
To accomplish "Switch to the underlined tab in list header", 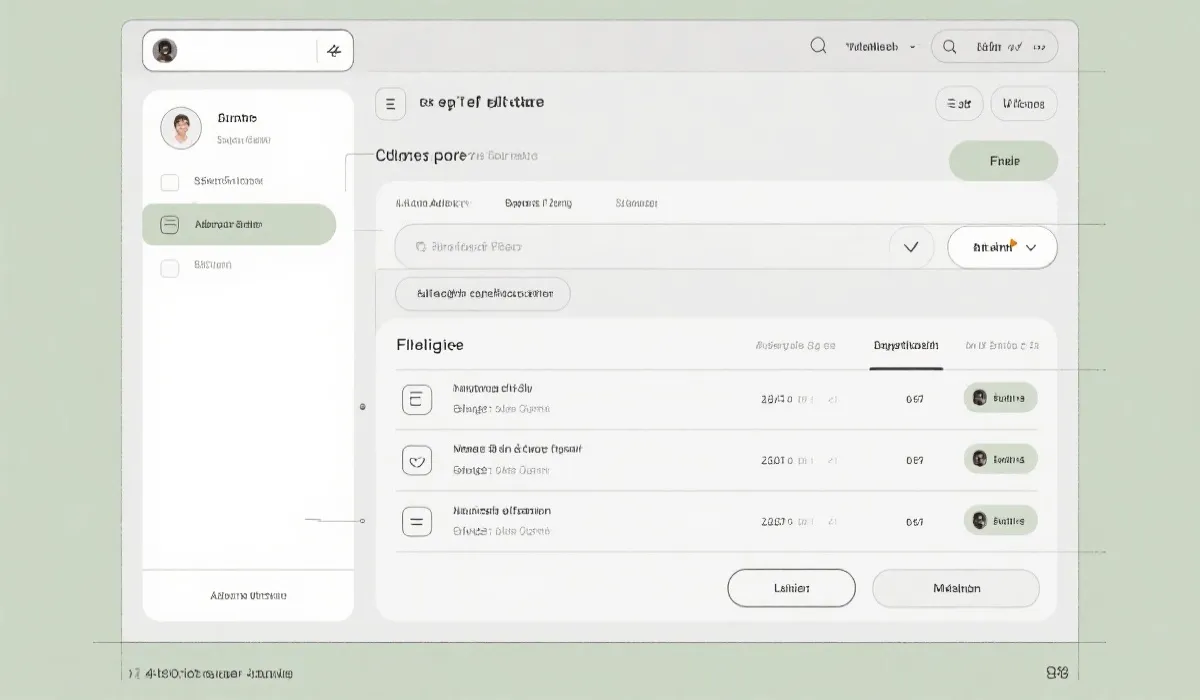I will (905, 346).
